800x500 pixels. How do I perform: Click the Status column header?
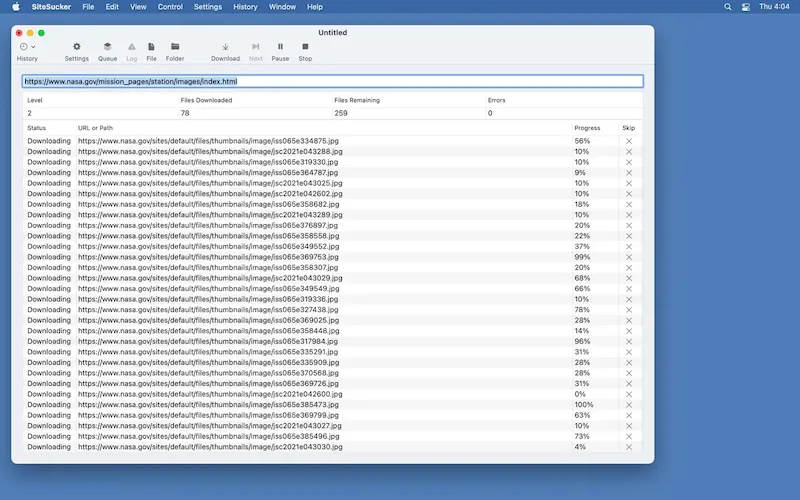tap(37, 128)
